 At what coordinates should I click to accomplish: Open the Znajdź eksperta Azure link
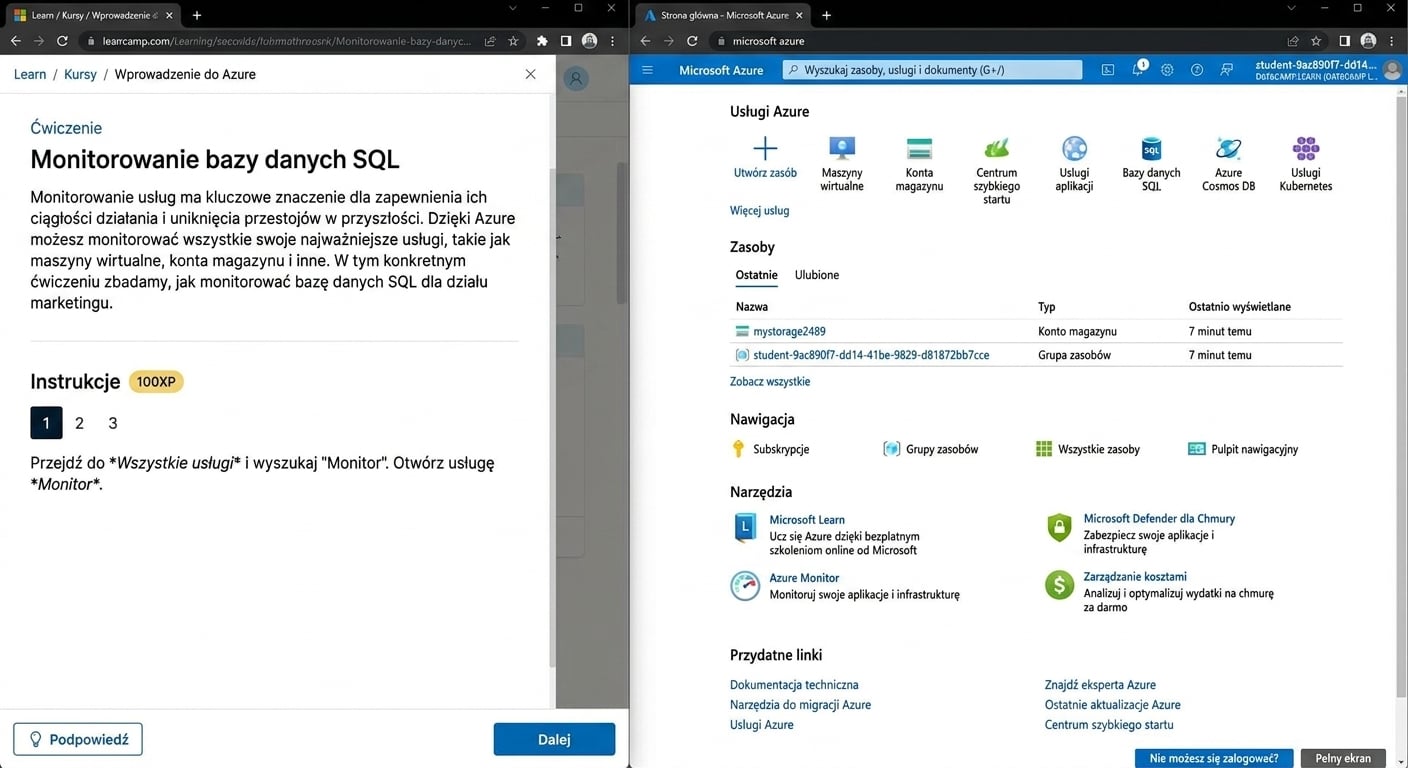tap(1100, 685)
